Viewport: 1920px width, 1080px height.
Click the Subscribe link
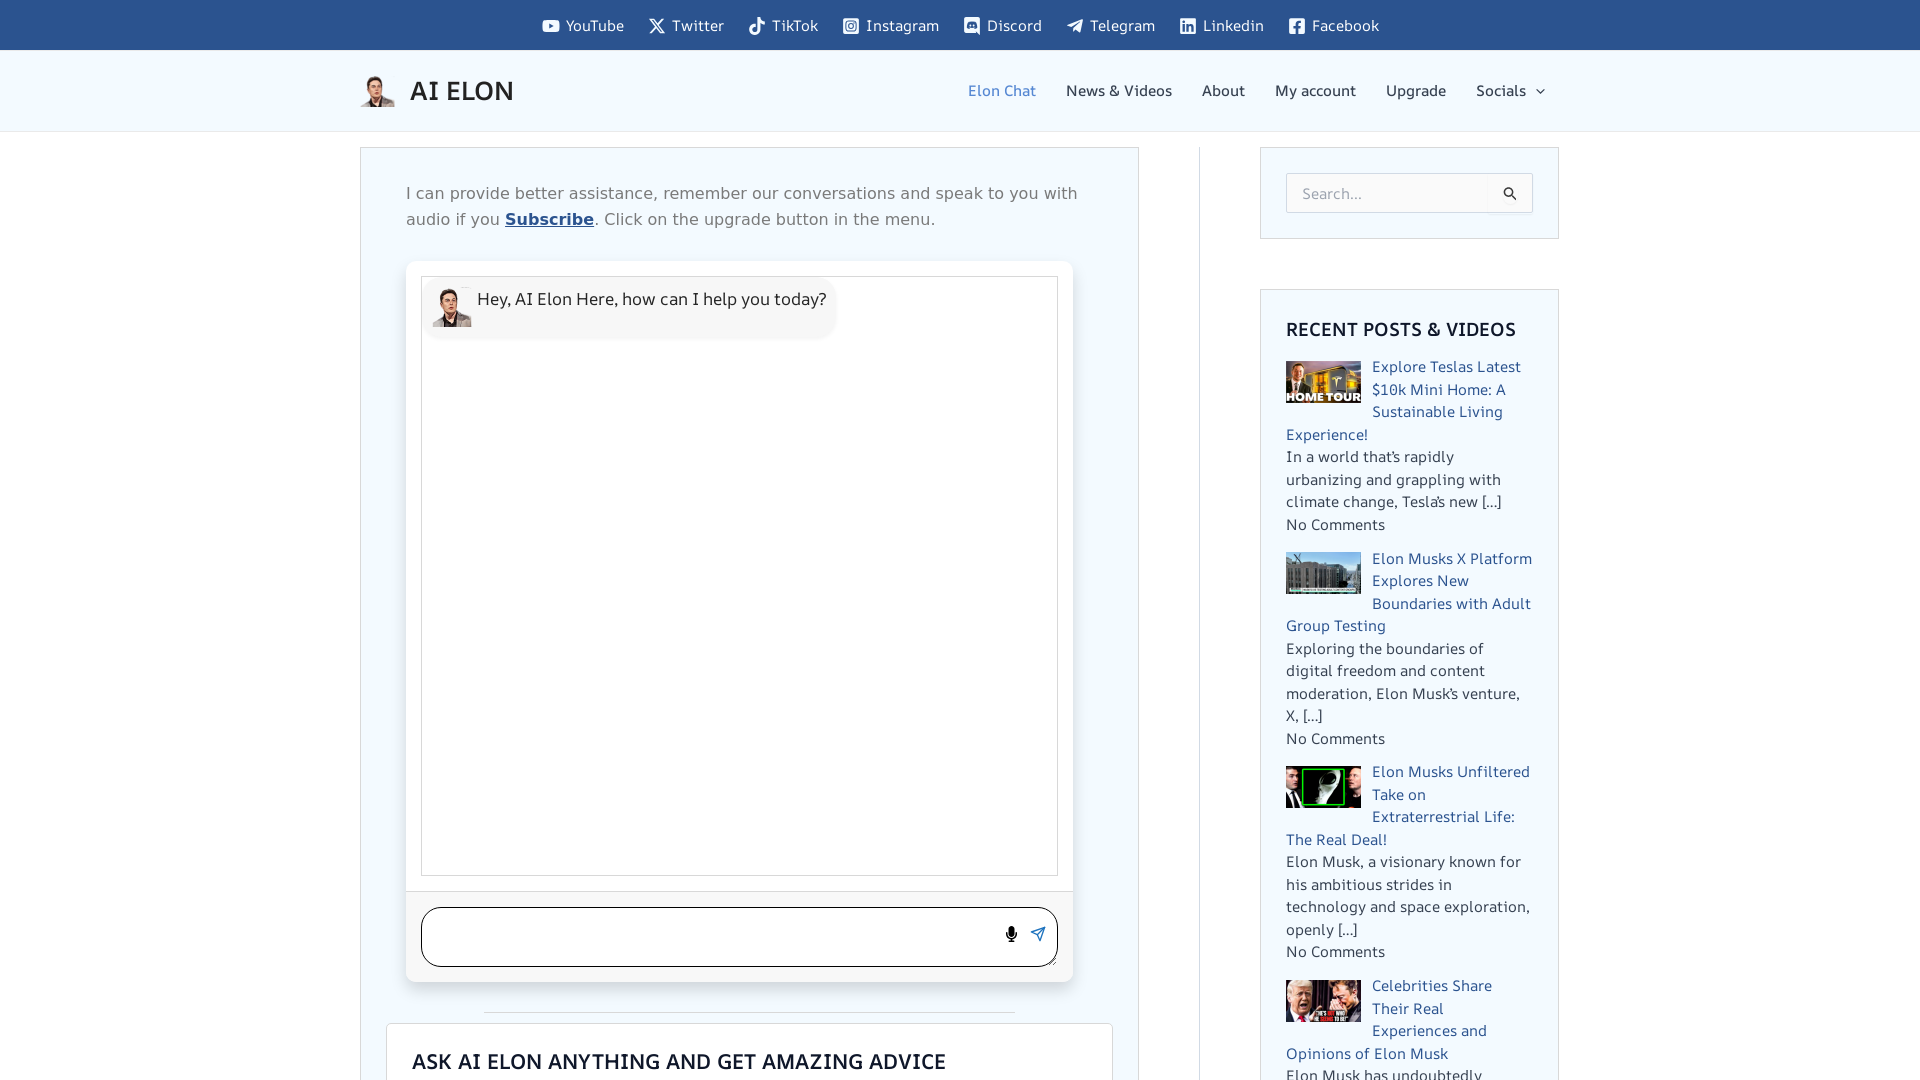(x=549, y=219)
